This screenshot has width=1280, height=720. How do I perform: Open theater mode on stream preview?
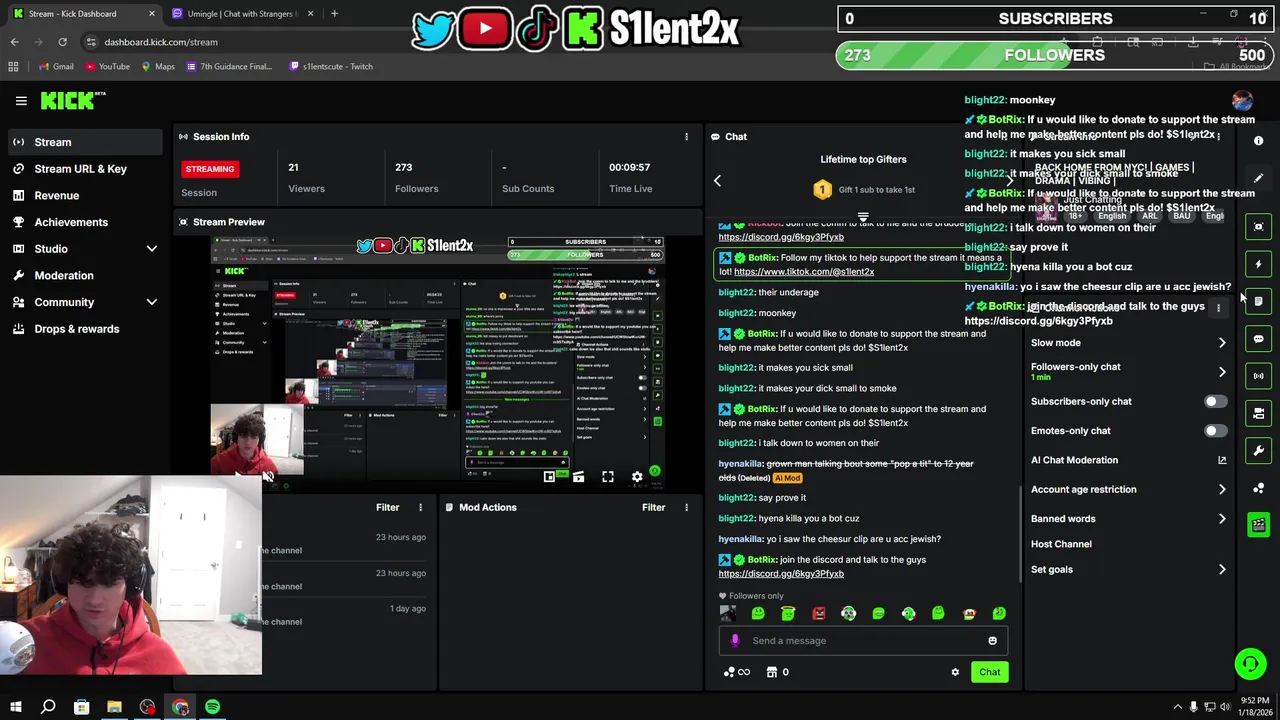(x=578, y=477)
